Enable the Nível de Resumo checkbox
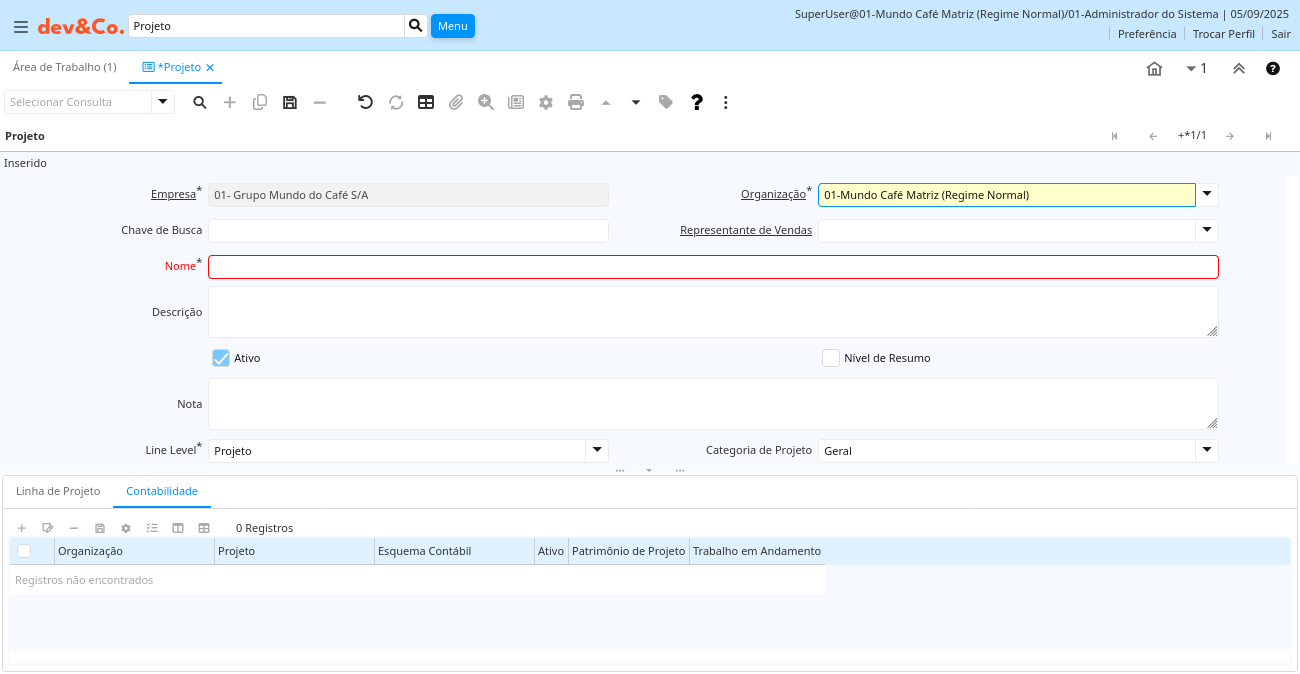1300x674 pixels. click(830, 358)
